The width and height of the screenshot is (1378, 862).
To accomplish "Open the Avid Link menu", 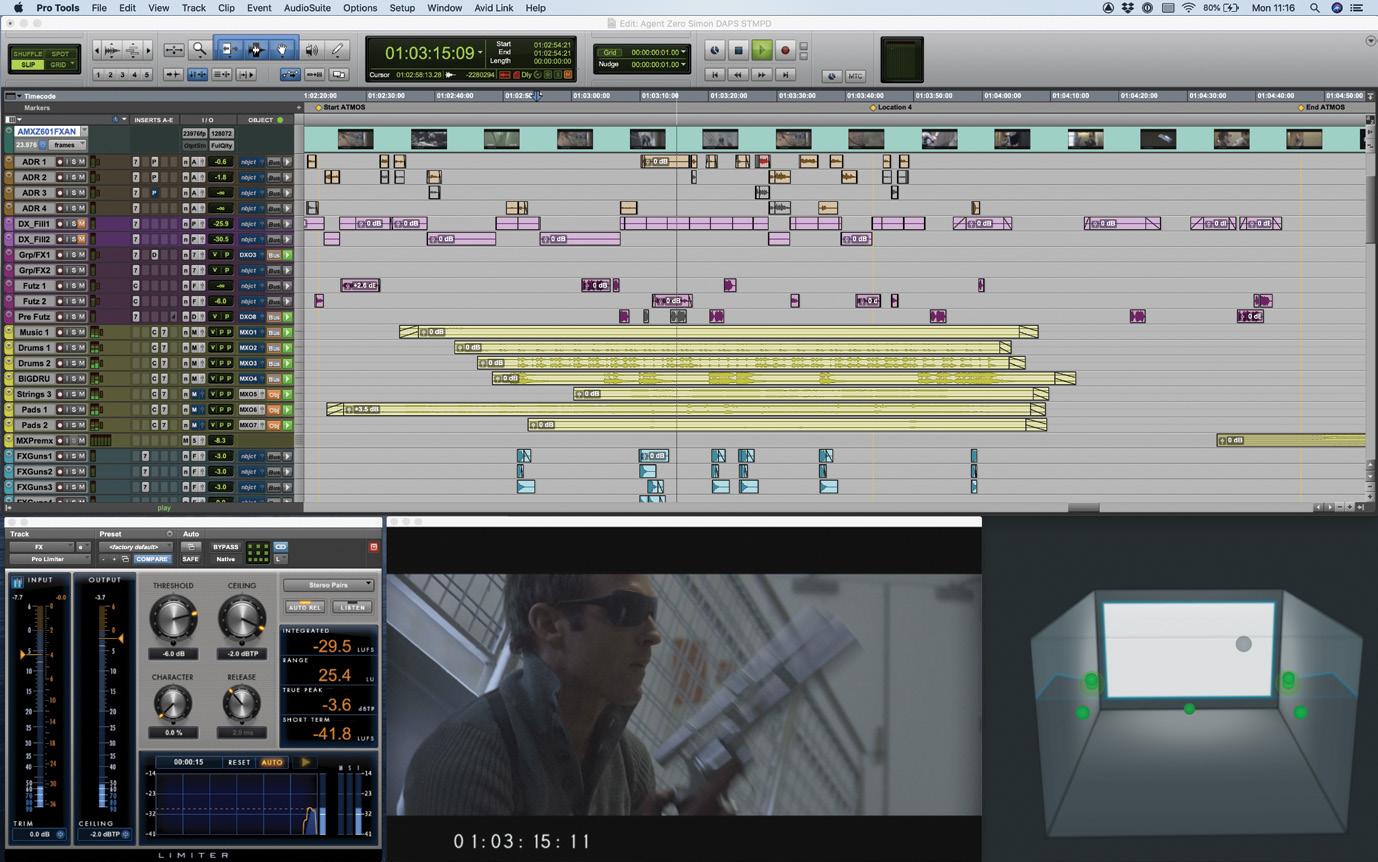I will 493,8.
